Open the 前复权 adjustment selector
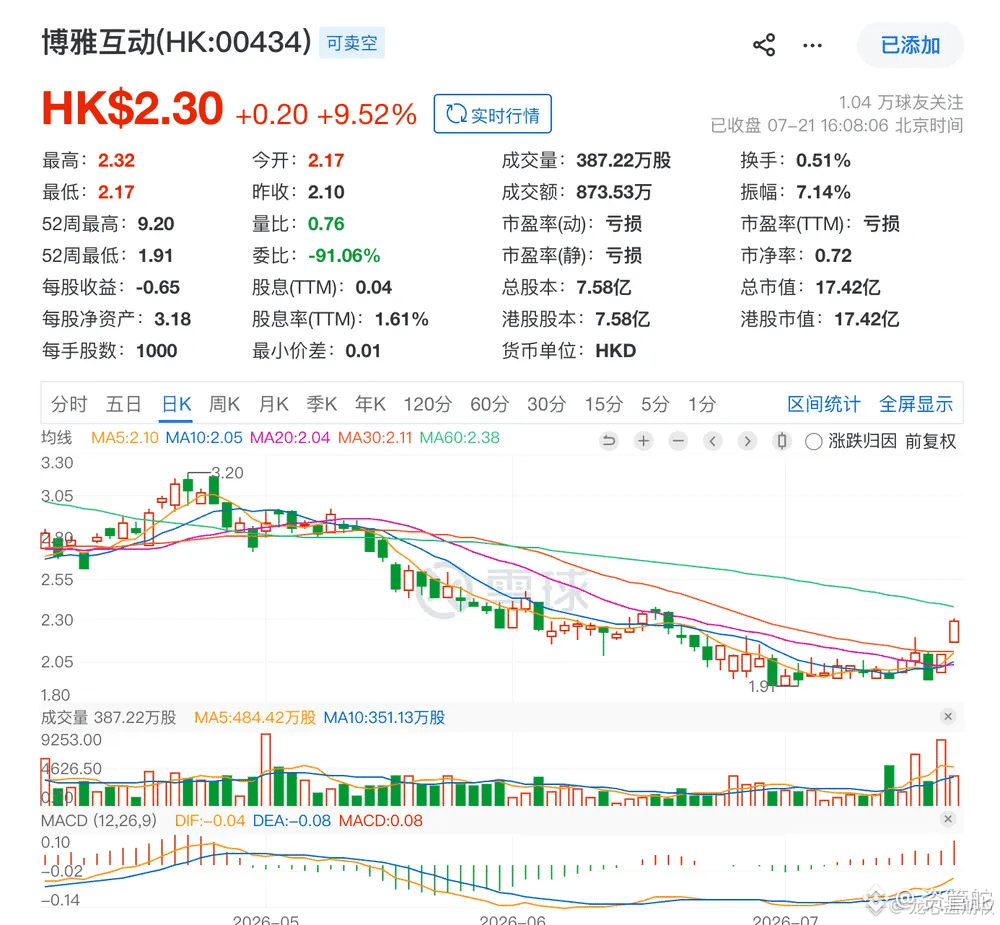The image size is (1000, 925). [x=930, y=441]
